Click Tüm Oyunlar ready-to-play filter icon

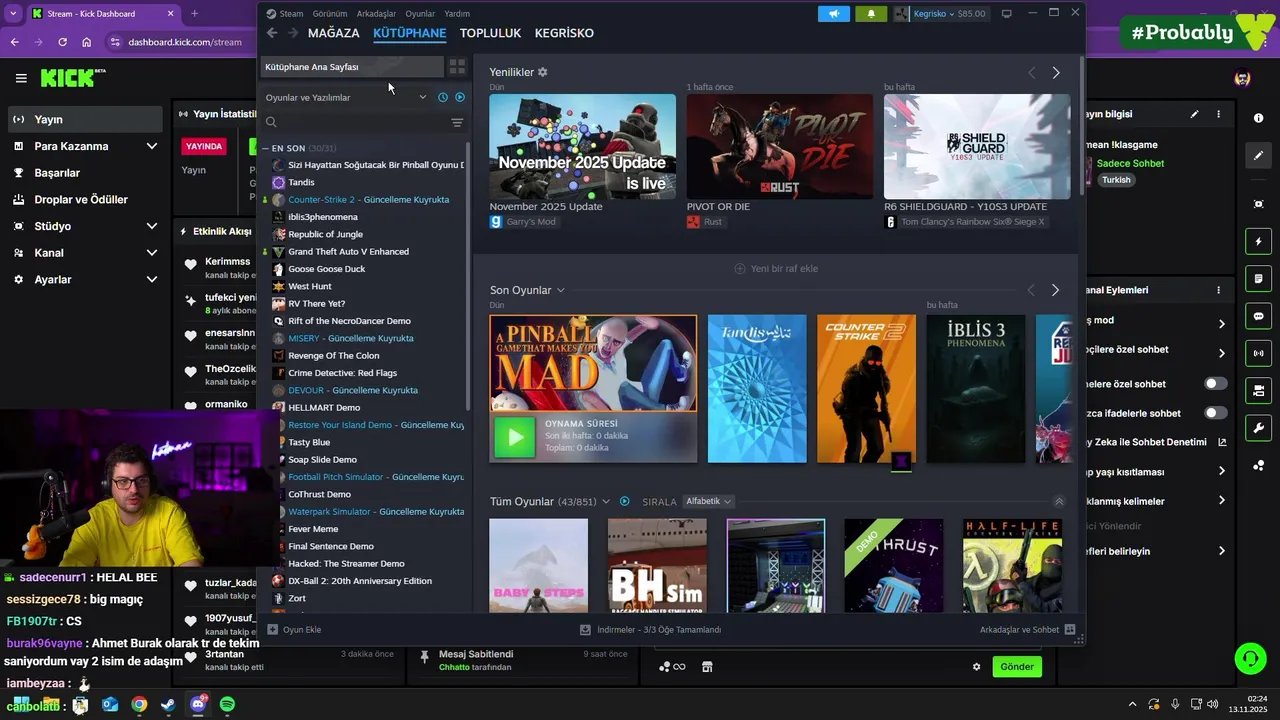point(625,501)
